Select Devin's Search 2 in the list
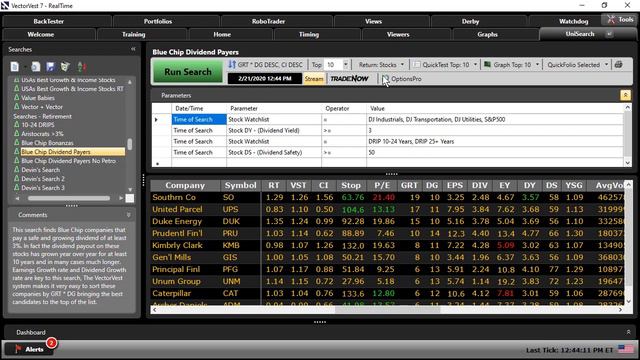The image size is (640, 360). 43,179
